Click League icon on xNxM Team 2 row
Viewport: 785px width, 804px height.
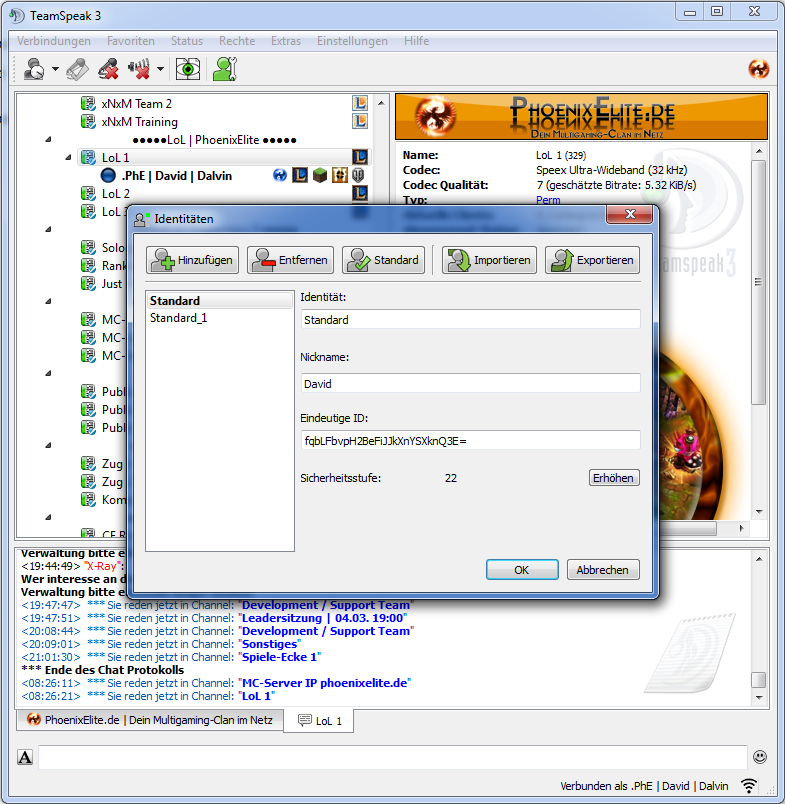point(360,103)
